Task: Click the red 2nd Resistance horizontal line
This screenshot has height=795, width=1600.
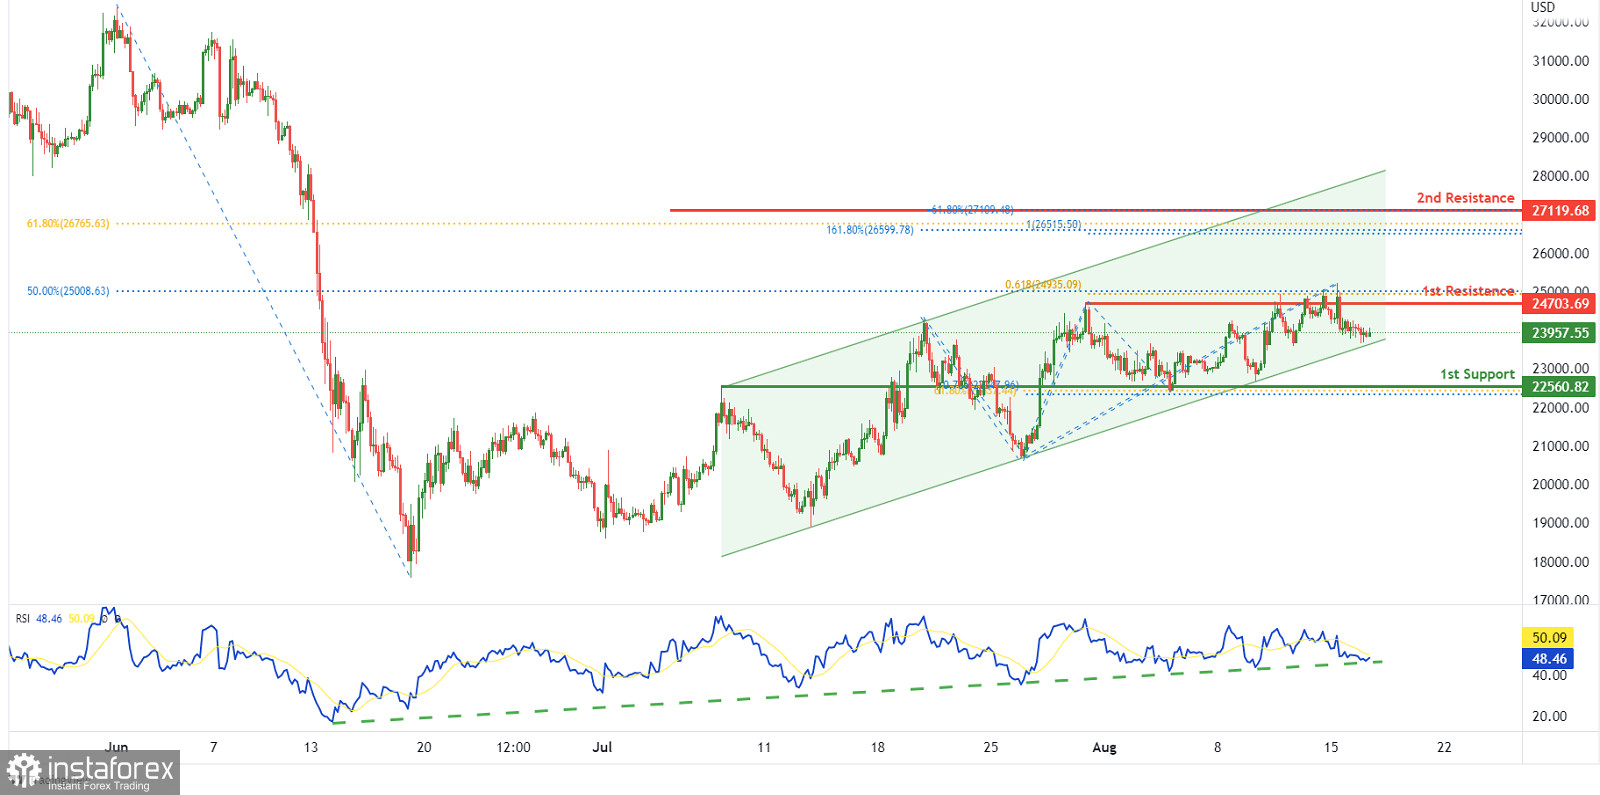Action: pyautogui.click(x=1095, y=211)
